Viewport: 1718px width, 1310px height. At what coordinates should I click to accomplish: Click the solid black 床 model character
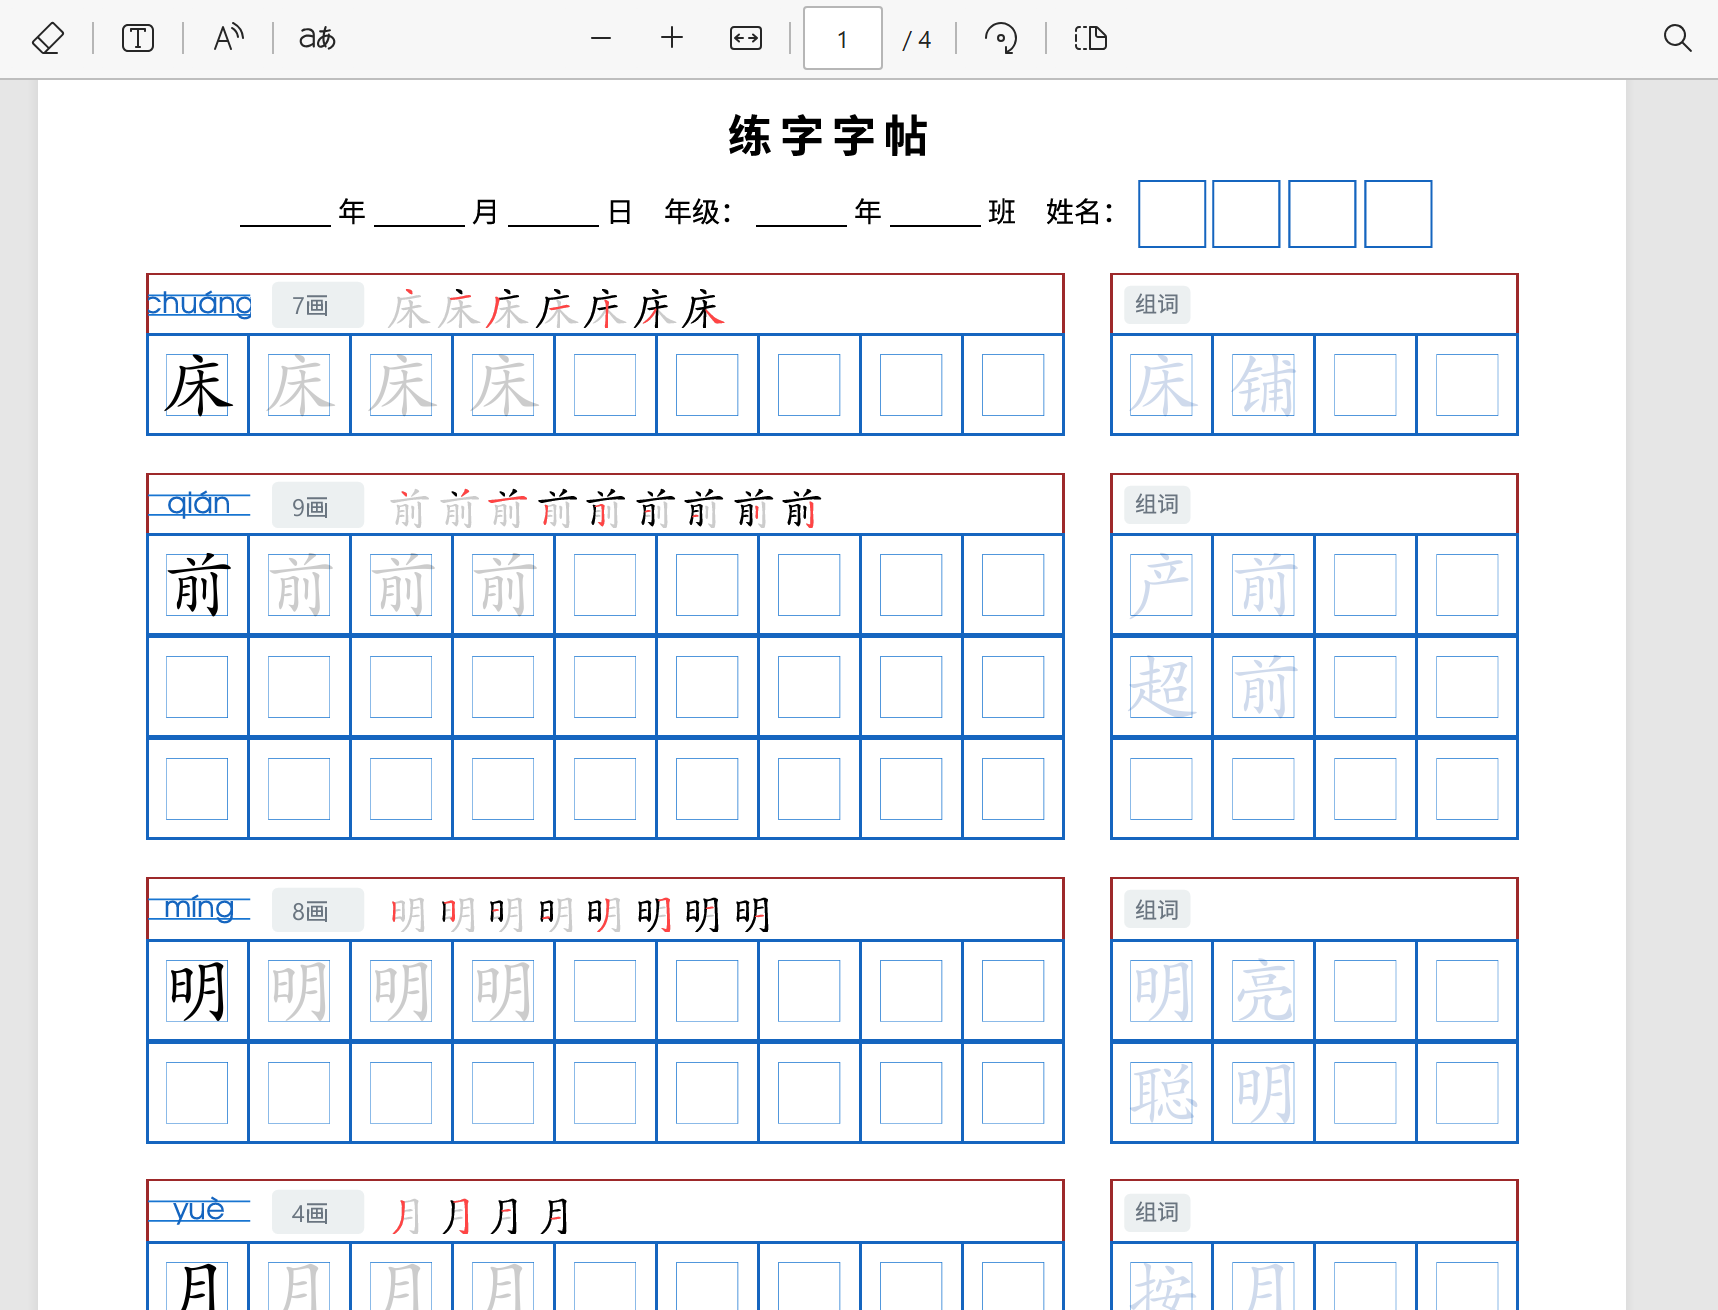pos(198,385)
